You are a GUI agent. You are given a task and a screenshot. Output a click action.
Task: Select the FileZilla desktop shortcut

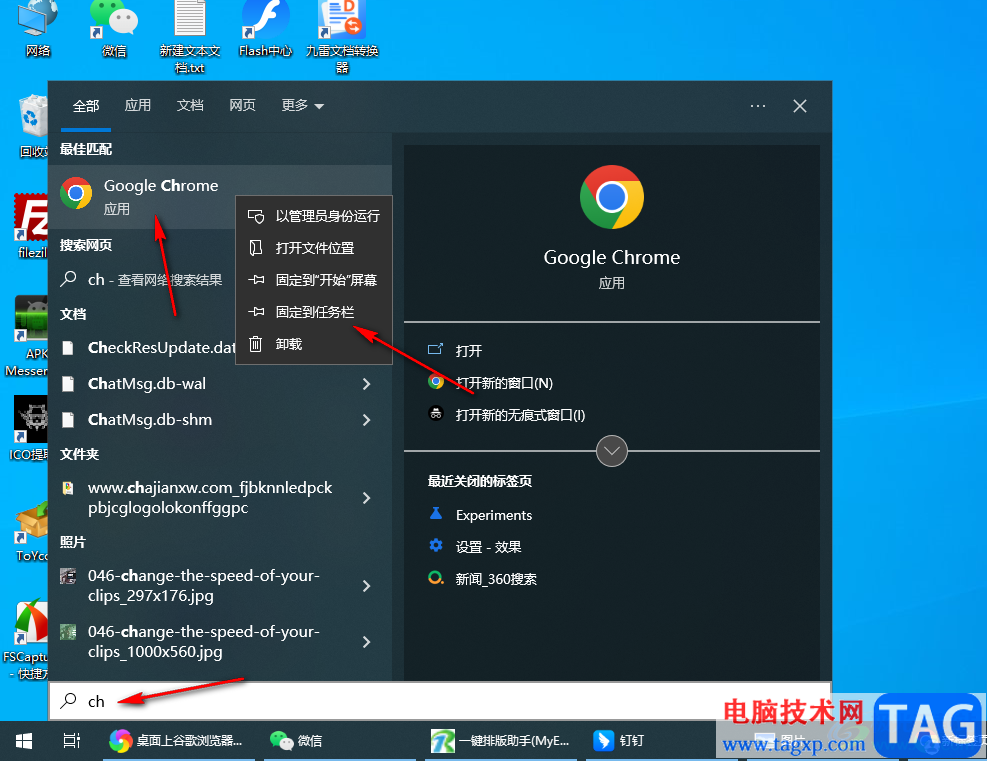(31, 226)
